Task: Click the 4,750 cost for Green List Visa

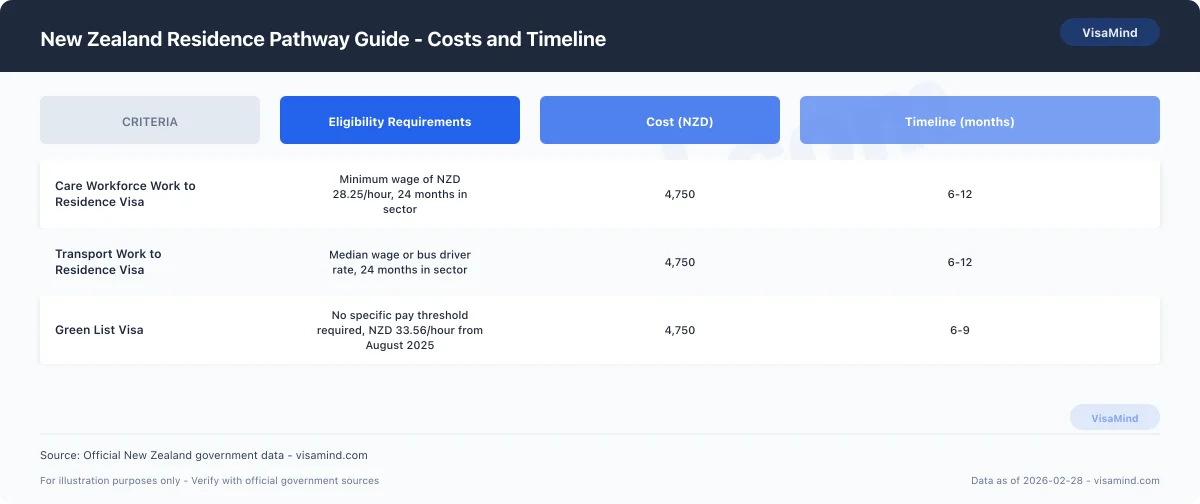Action: [x=680, y=330]
